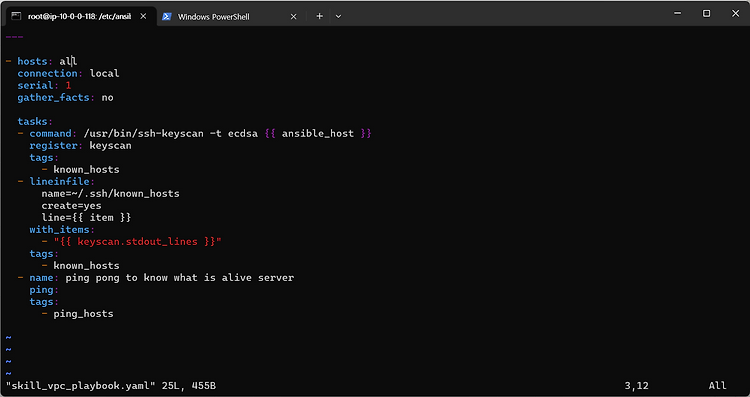Switch to the root@ip-10-0-0-118 terminal tab

coord(79,16)
